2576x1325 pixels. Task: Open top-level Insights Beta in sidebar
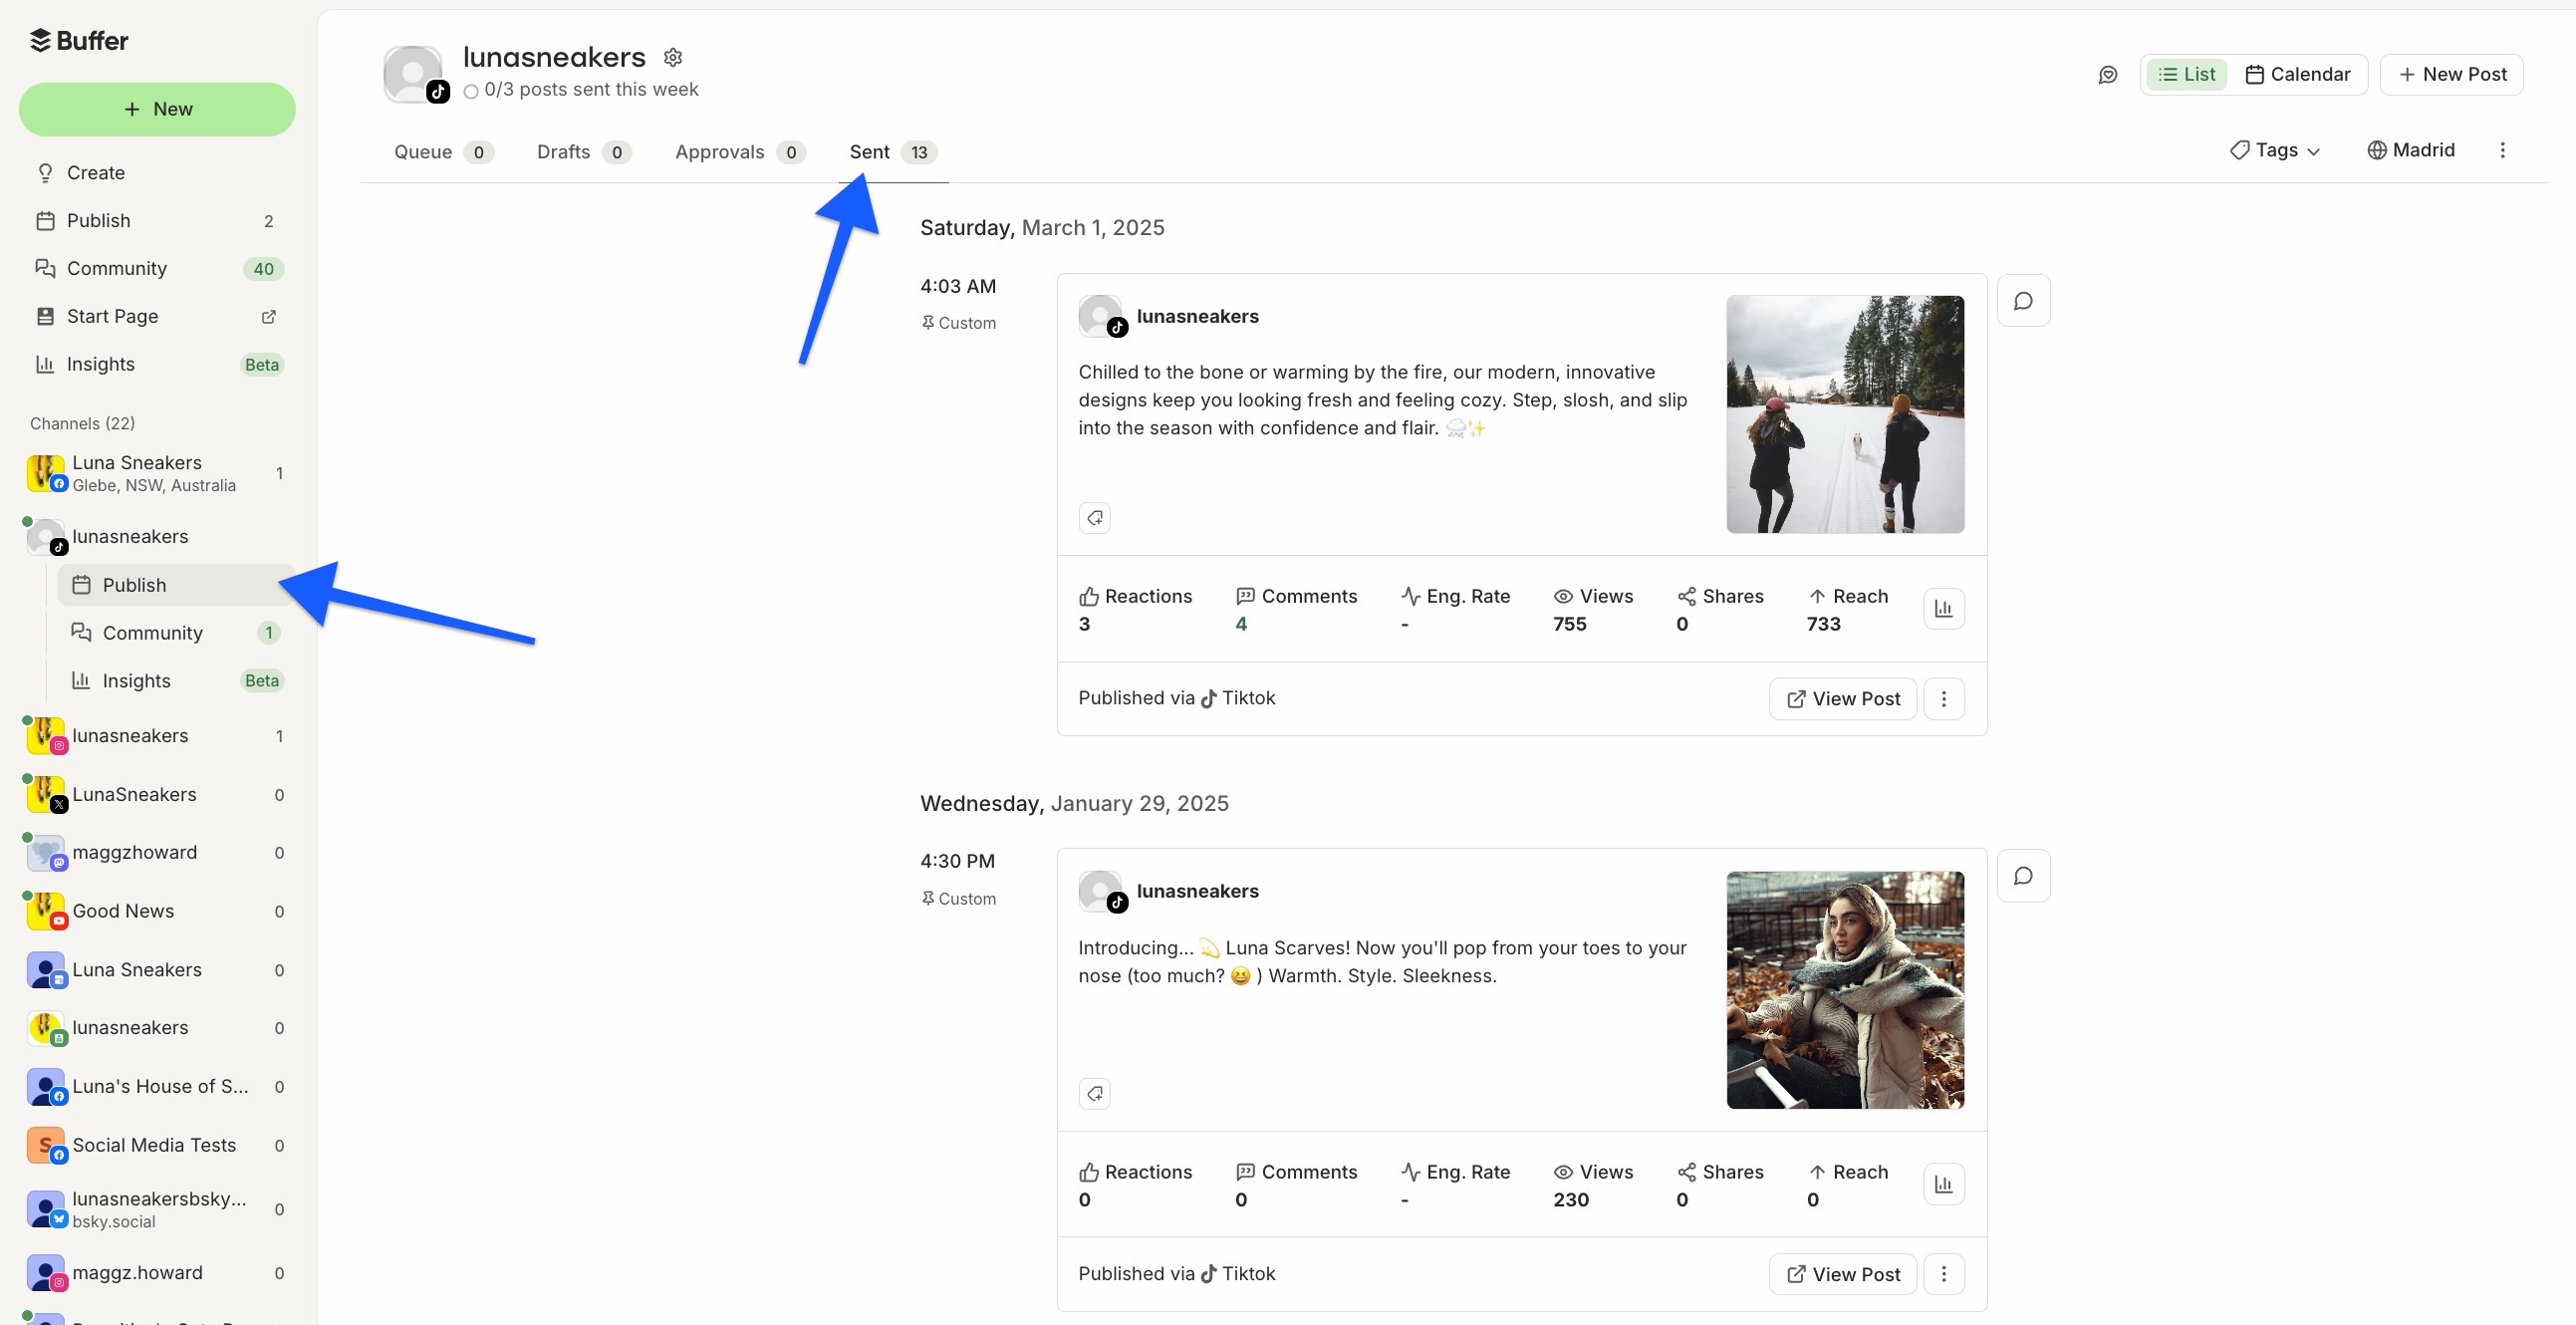(157, 365)
